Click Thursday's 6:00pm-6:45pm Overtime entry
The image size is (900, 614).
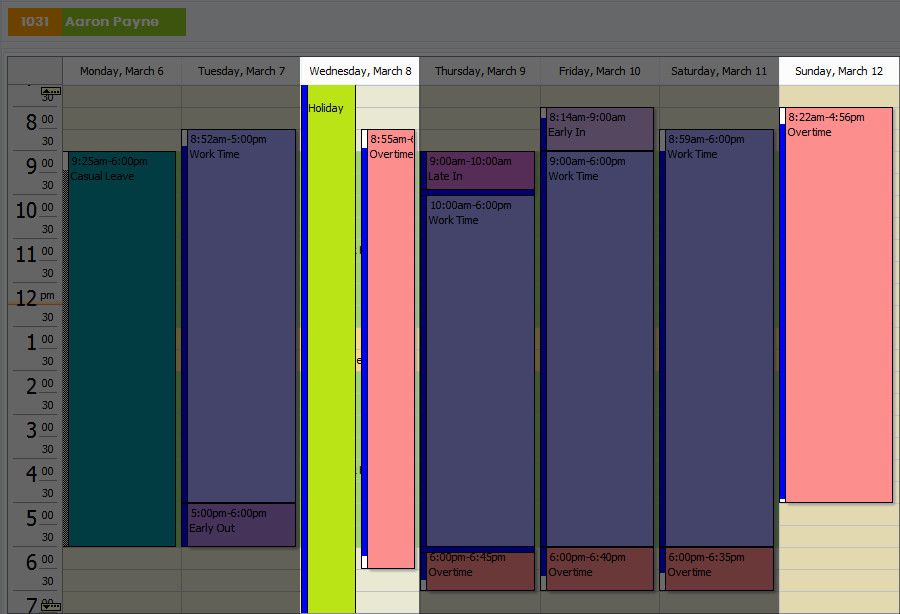click(480, 570)
